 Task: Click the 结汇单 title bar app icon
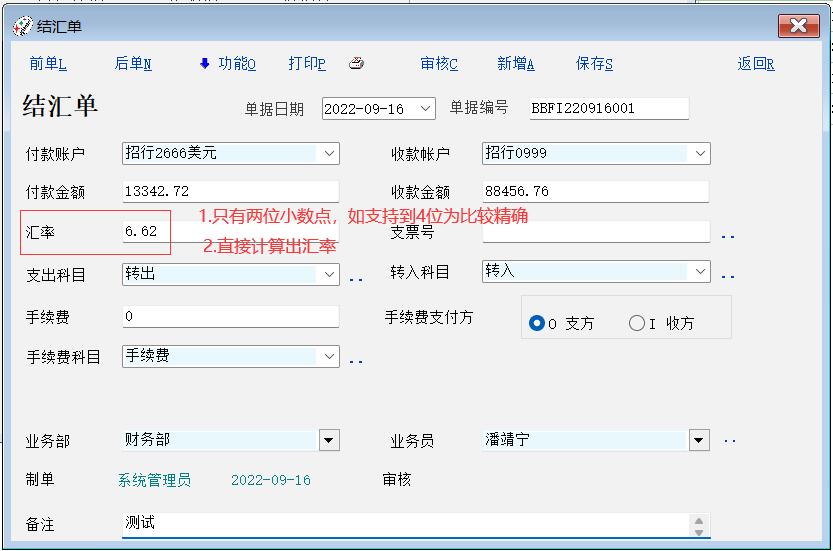[x=22, y=26]
